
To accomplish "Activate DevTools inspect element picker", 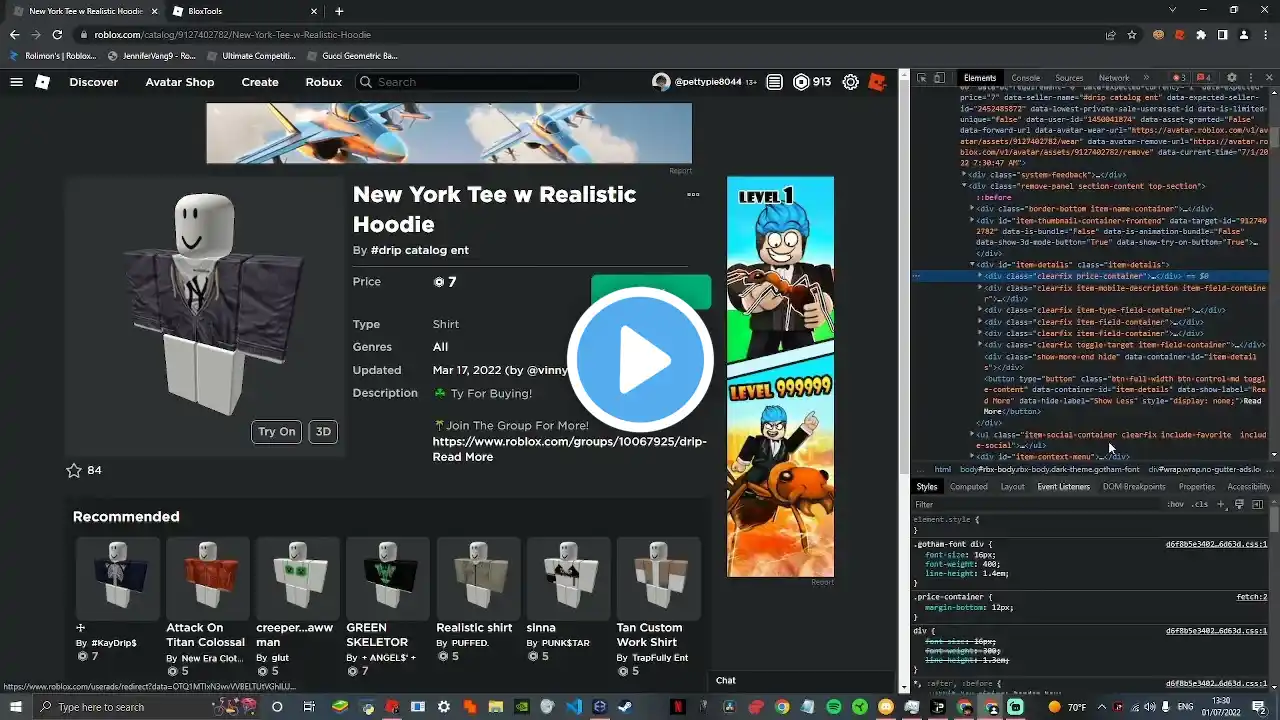I will [x=923, y=78].
